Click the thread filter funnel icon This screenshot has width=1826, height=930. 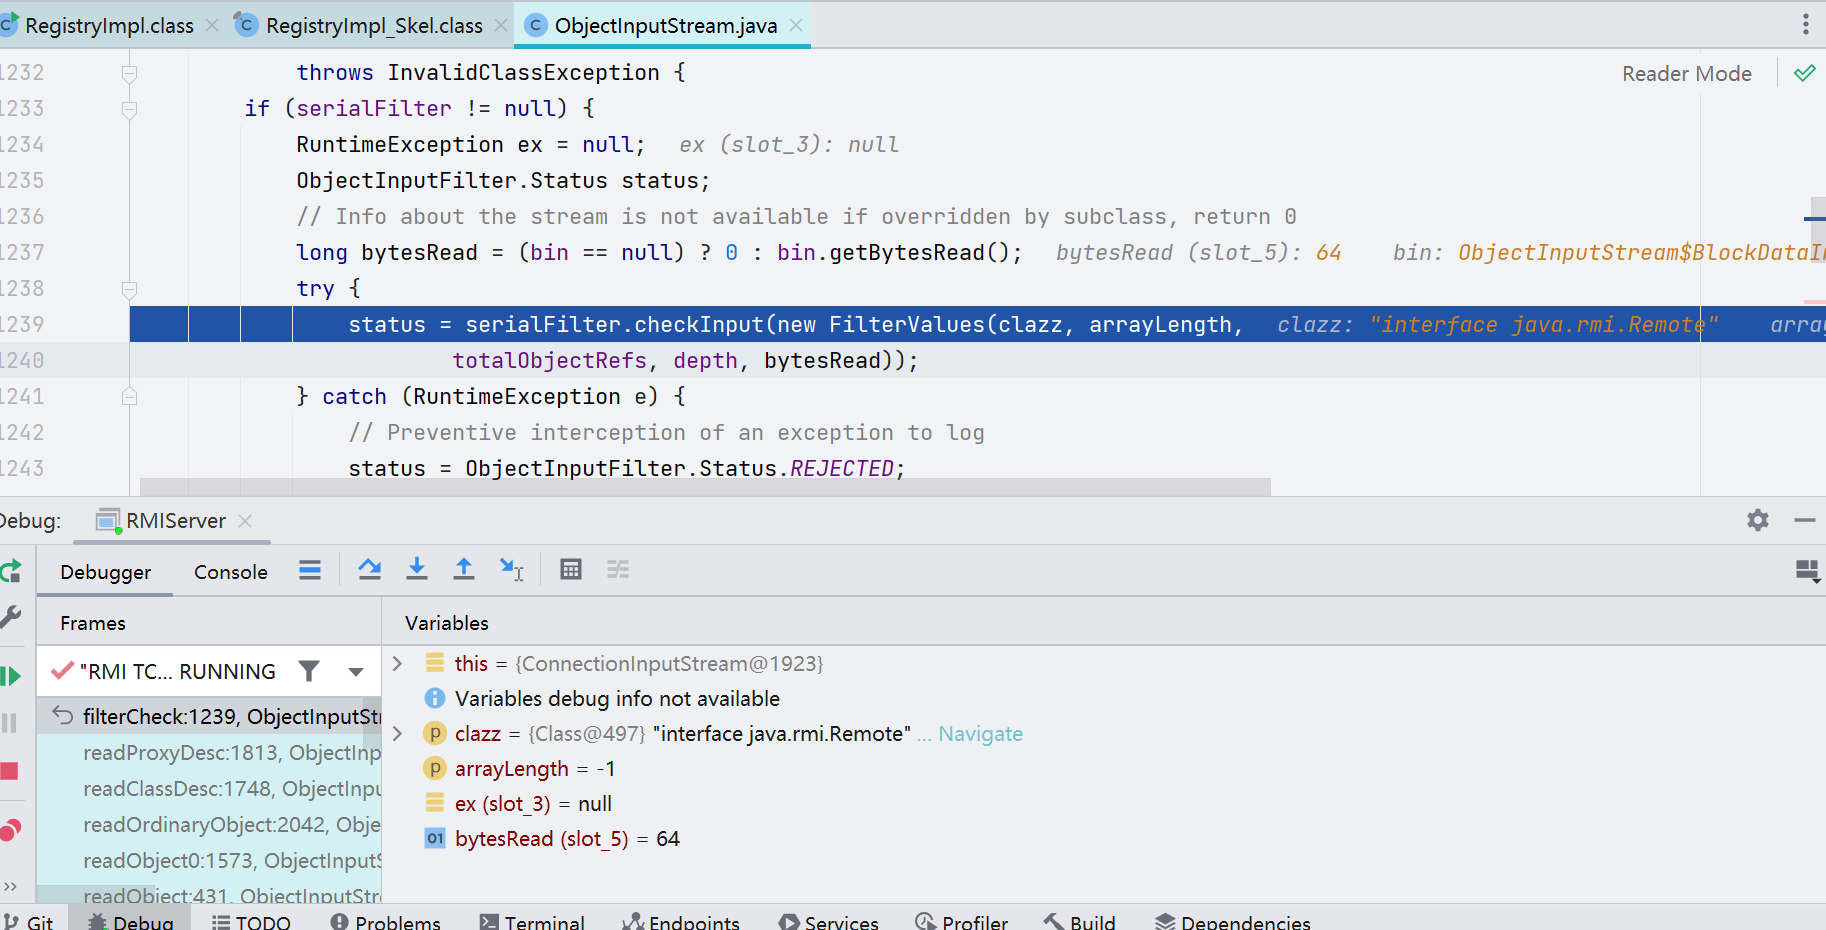[x=310, y=671]
